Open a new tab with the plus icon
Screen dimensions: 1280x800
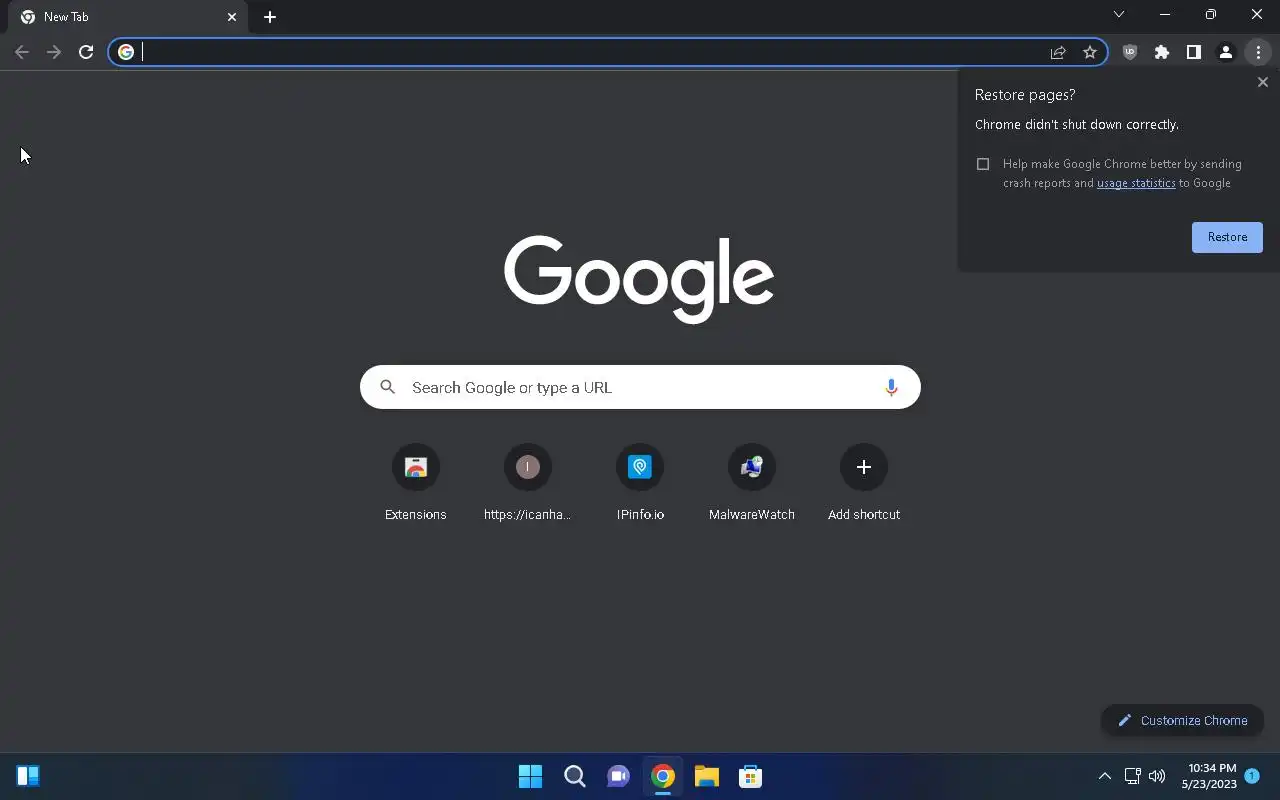[x=270, y=17]
